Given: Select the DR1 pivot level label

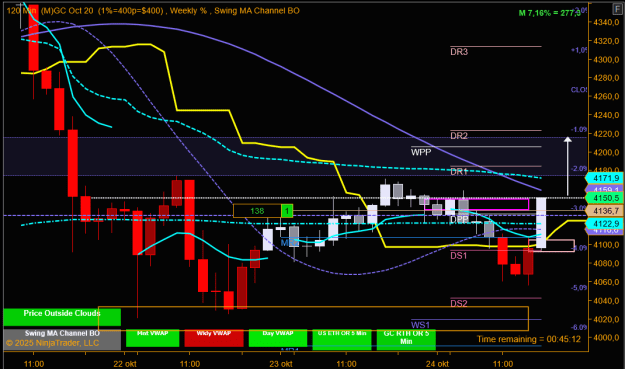Looking at the screenshot, I should click(459, 172).
